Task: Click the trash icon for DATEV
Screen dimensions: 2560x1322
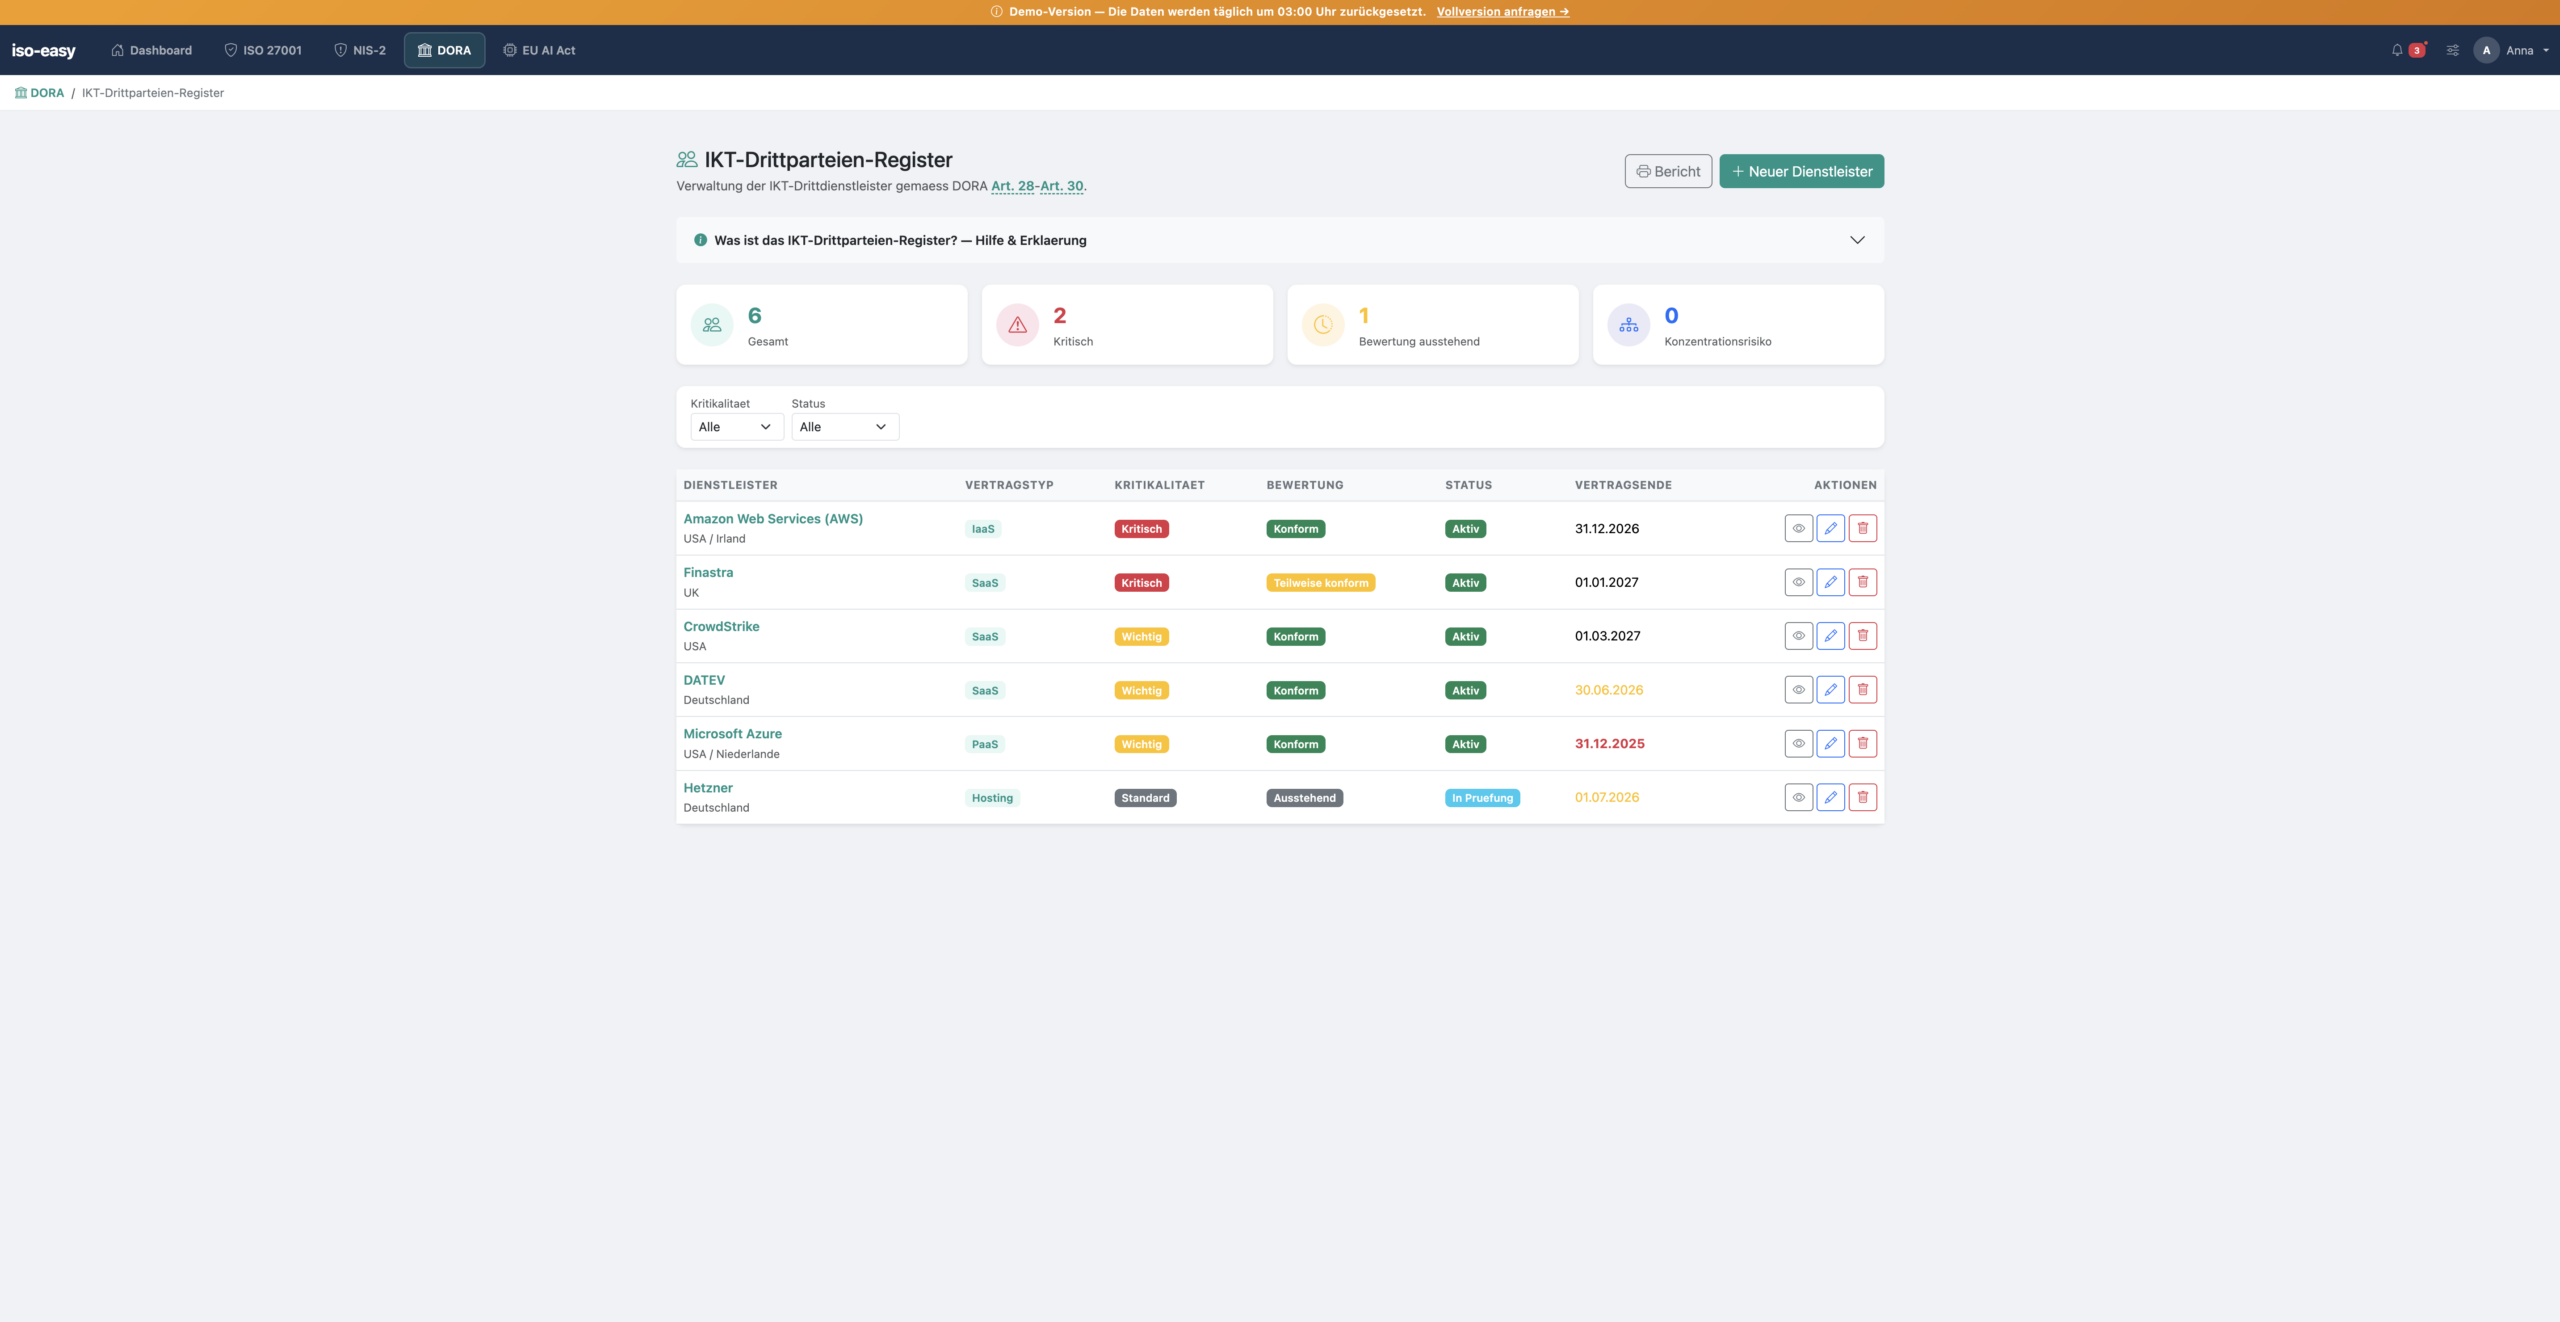Action: (x=1862, y=690)
